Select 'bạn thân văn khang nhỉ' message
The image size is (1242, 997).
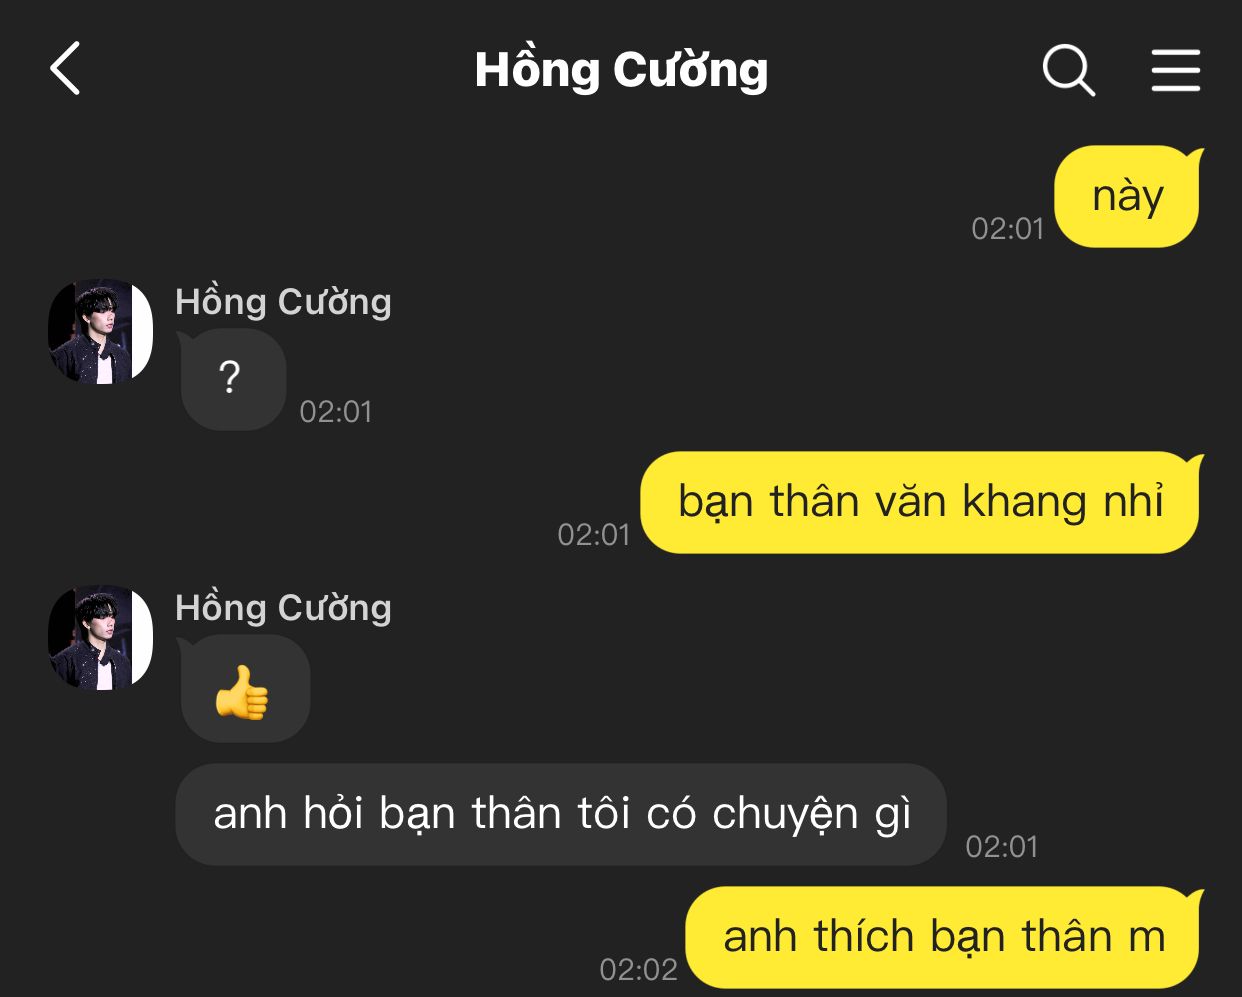[920, 502]
